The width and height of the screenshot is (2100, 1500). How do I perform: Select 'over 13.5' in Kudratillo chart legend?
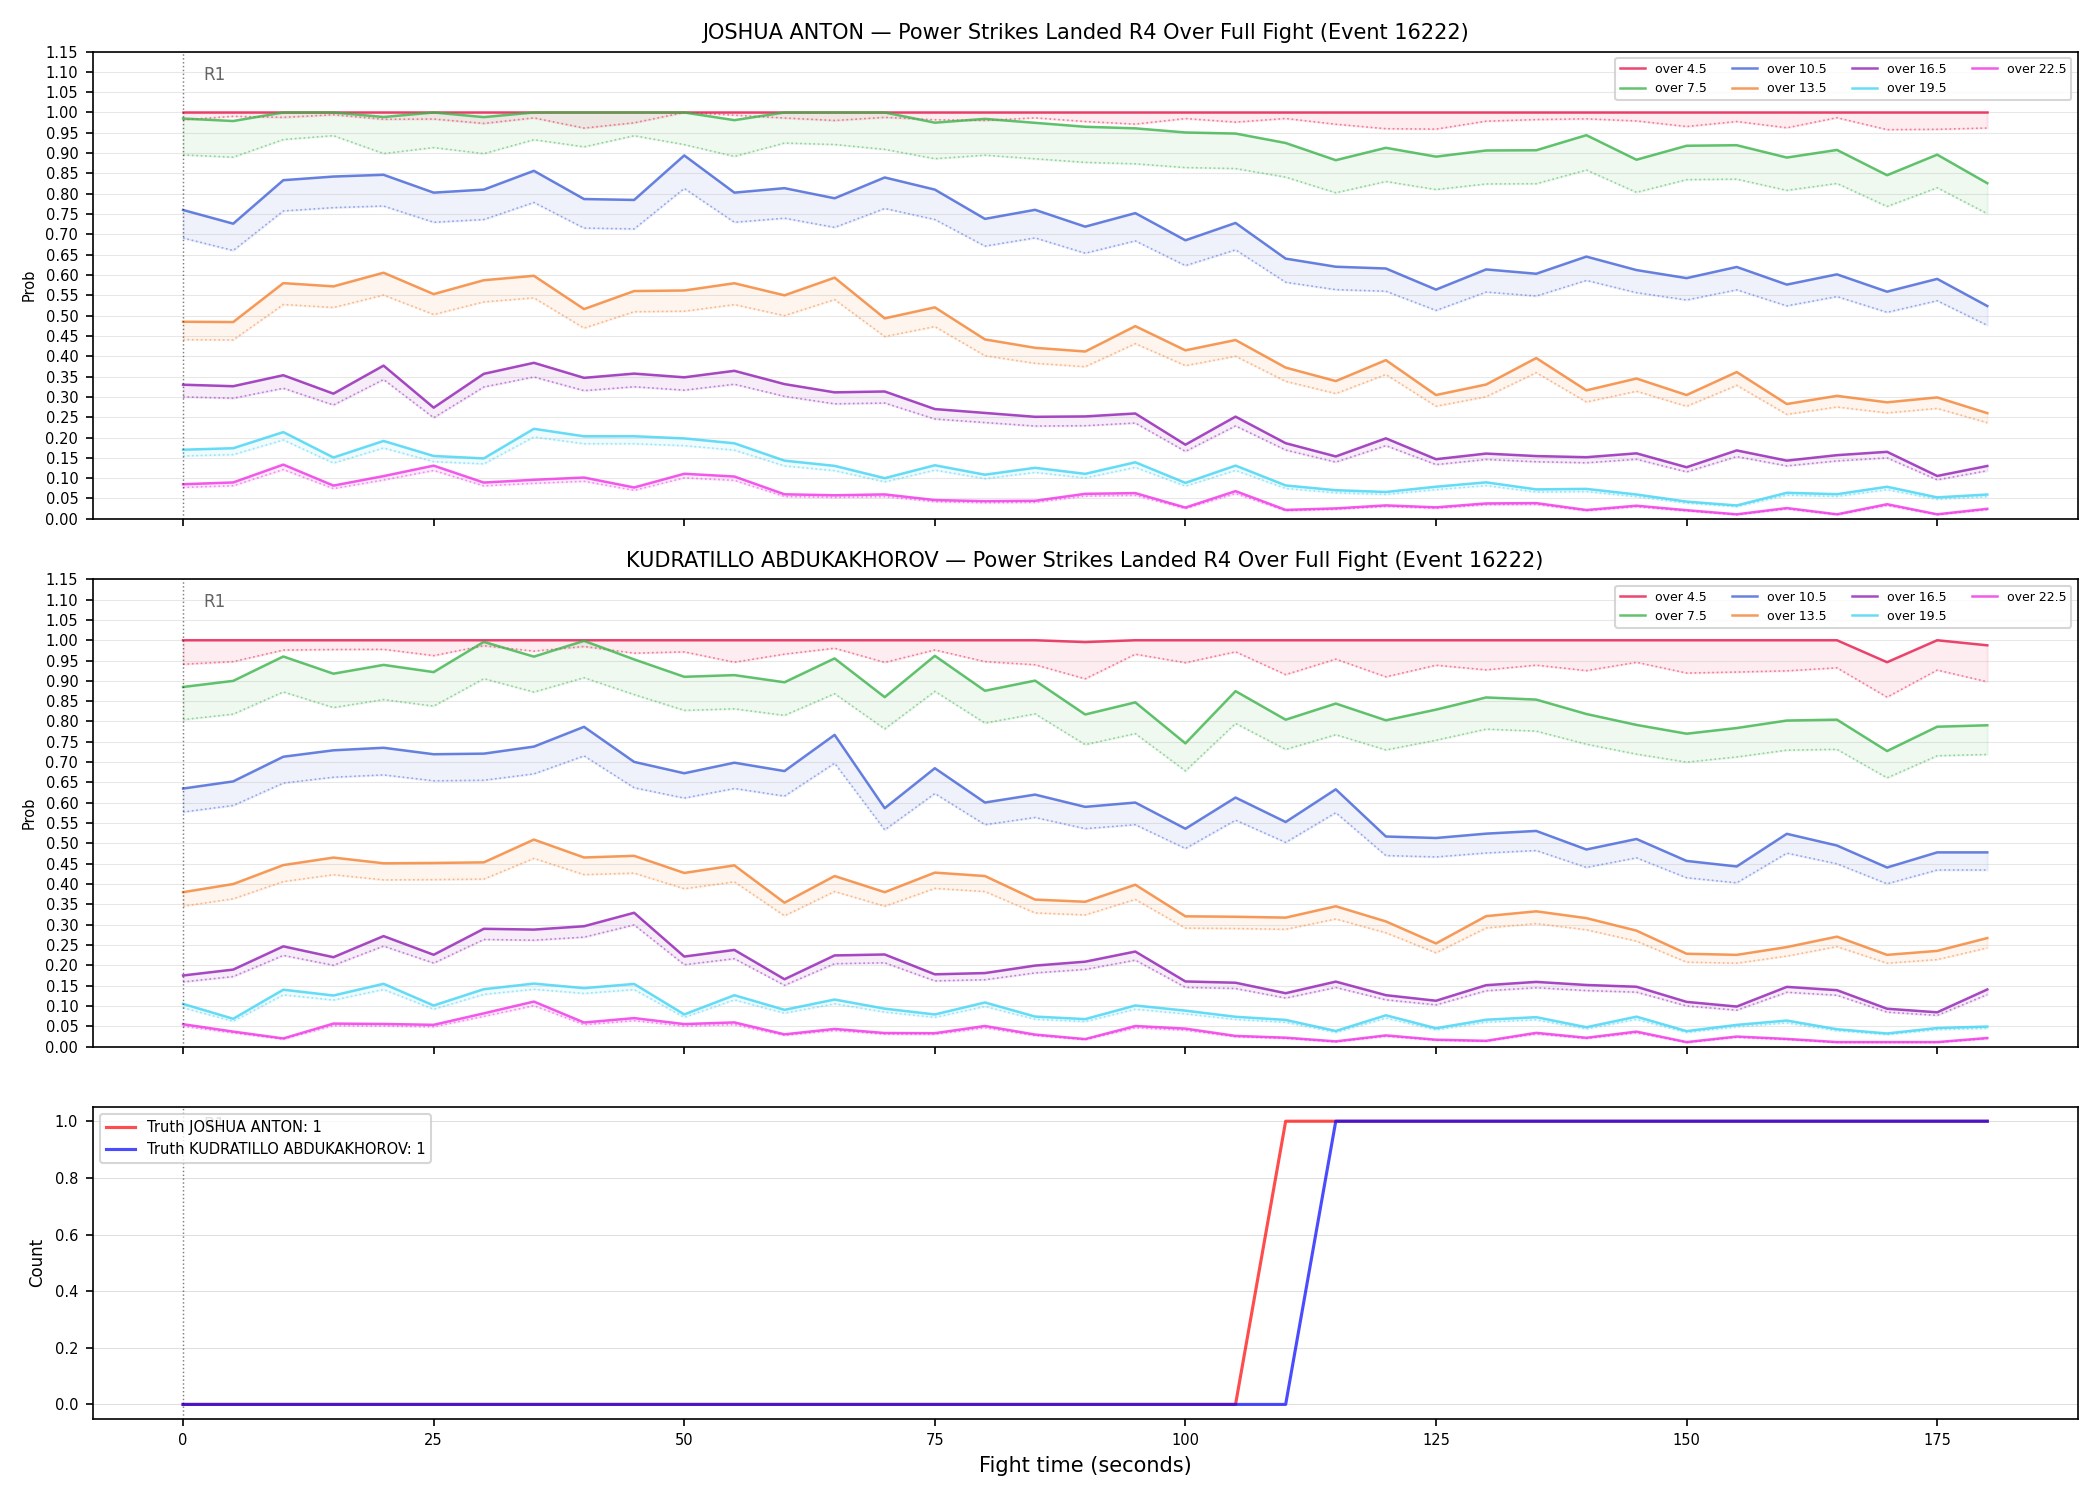tap(1778, 616)
